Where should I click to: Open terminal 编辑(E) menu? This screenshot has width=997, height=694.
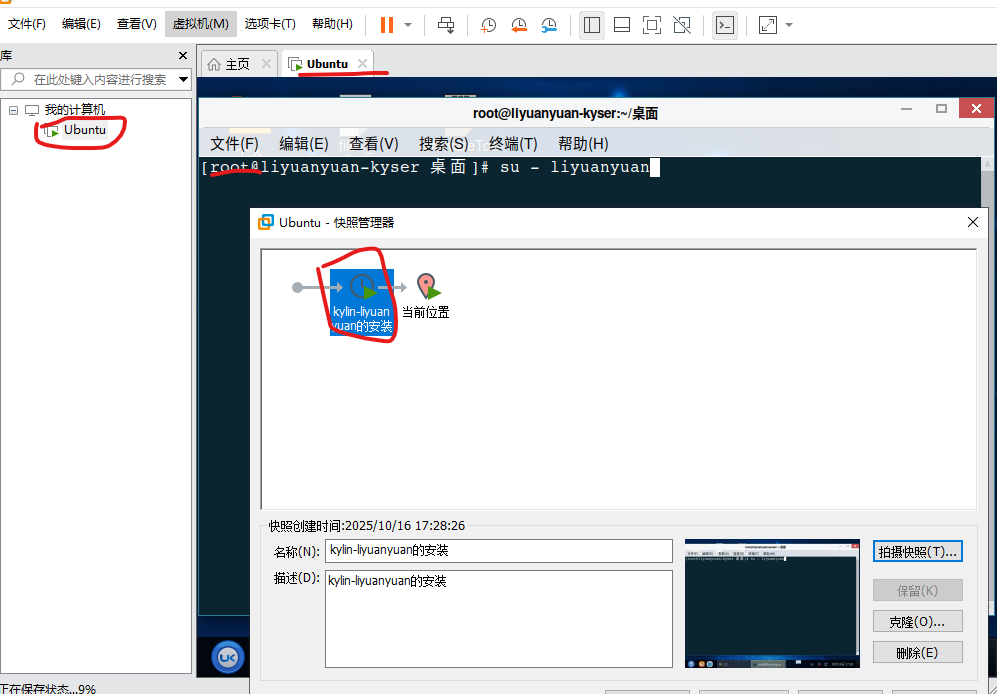[304, 144]
